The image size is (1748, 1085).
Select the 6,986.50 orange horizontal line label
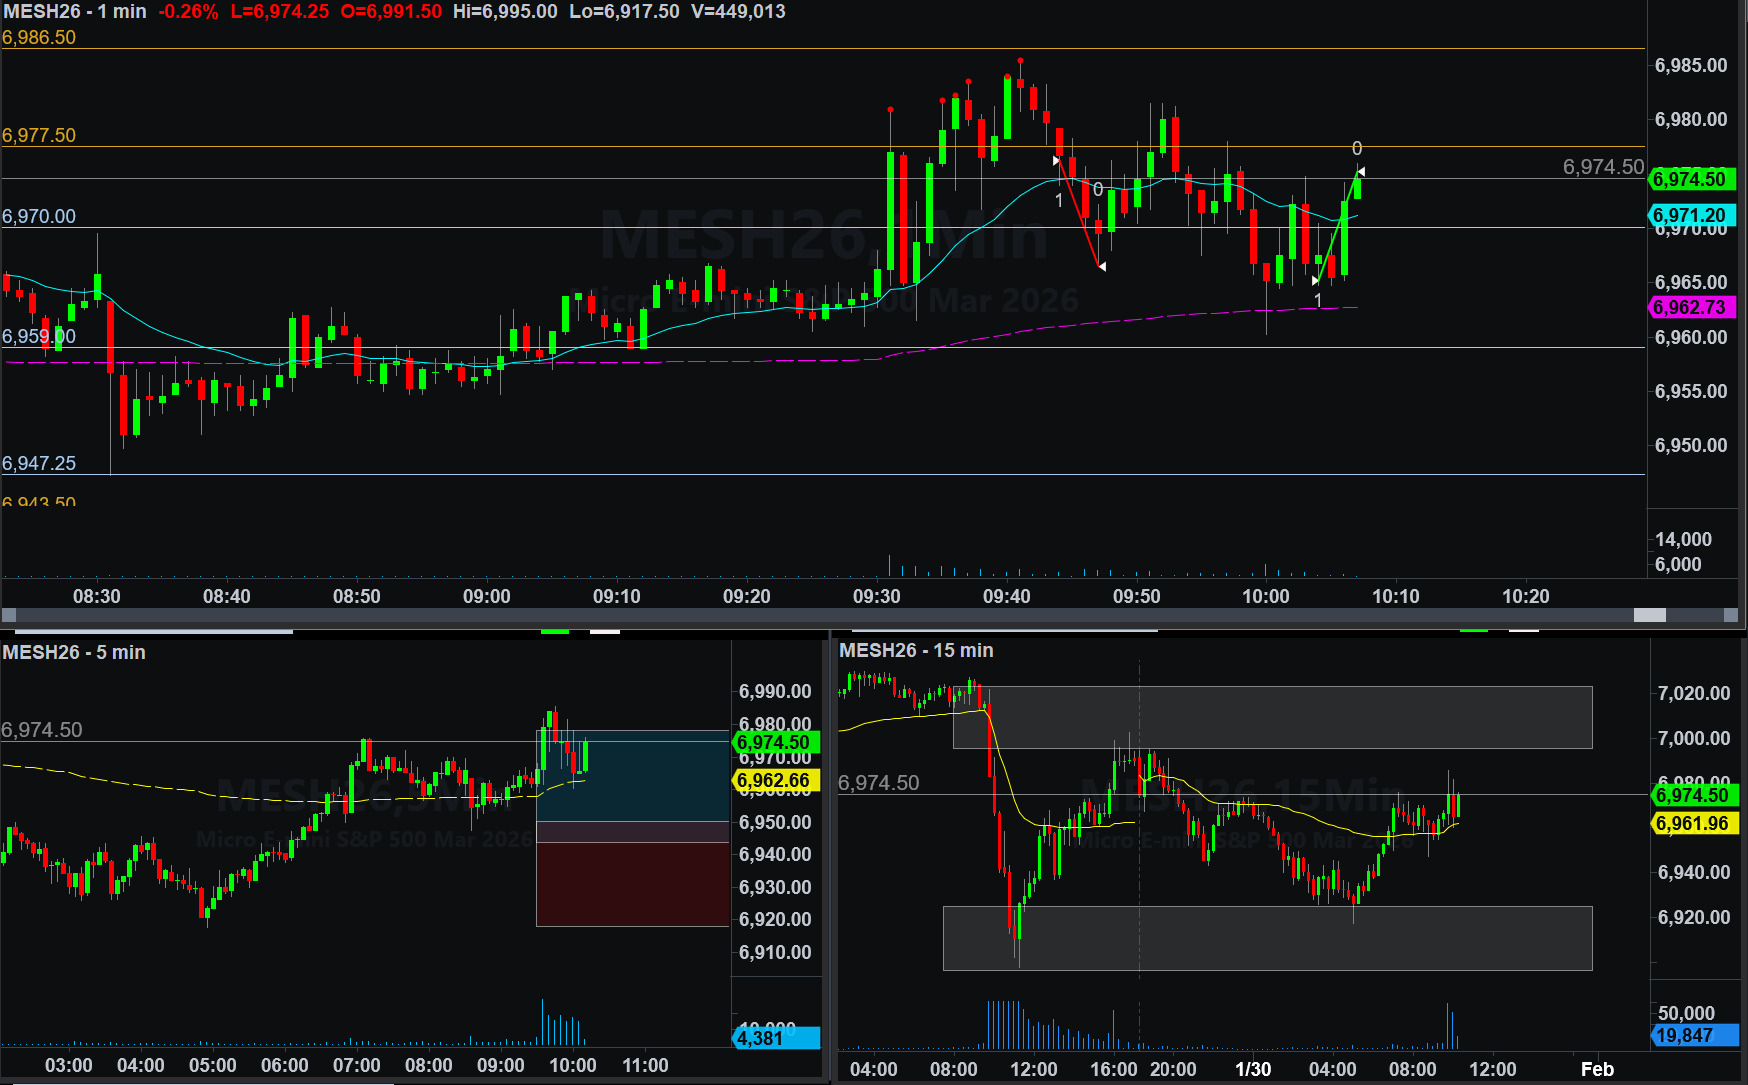click(39, 38)
